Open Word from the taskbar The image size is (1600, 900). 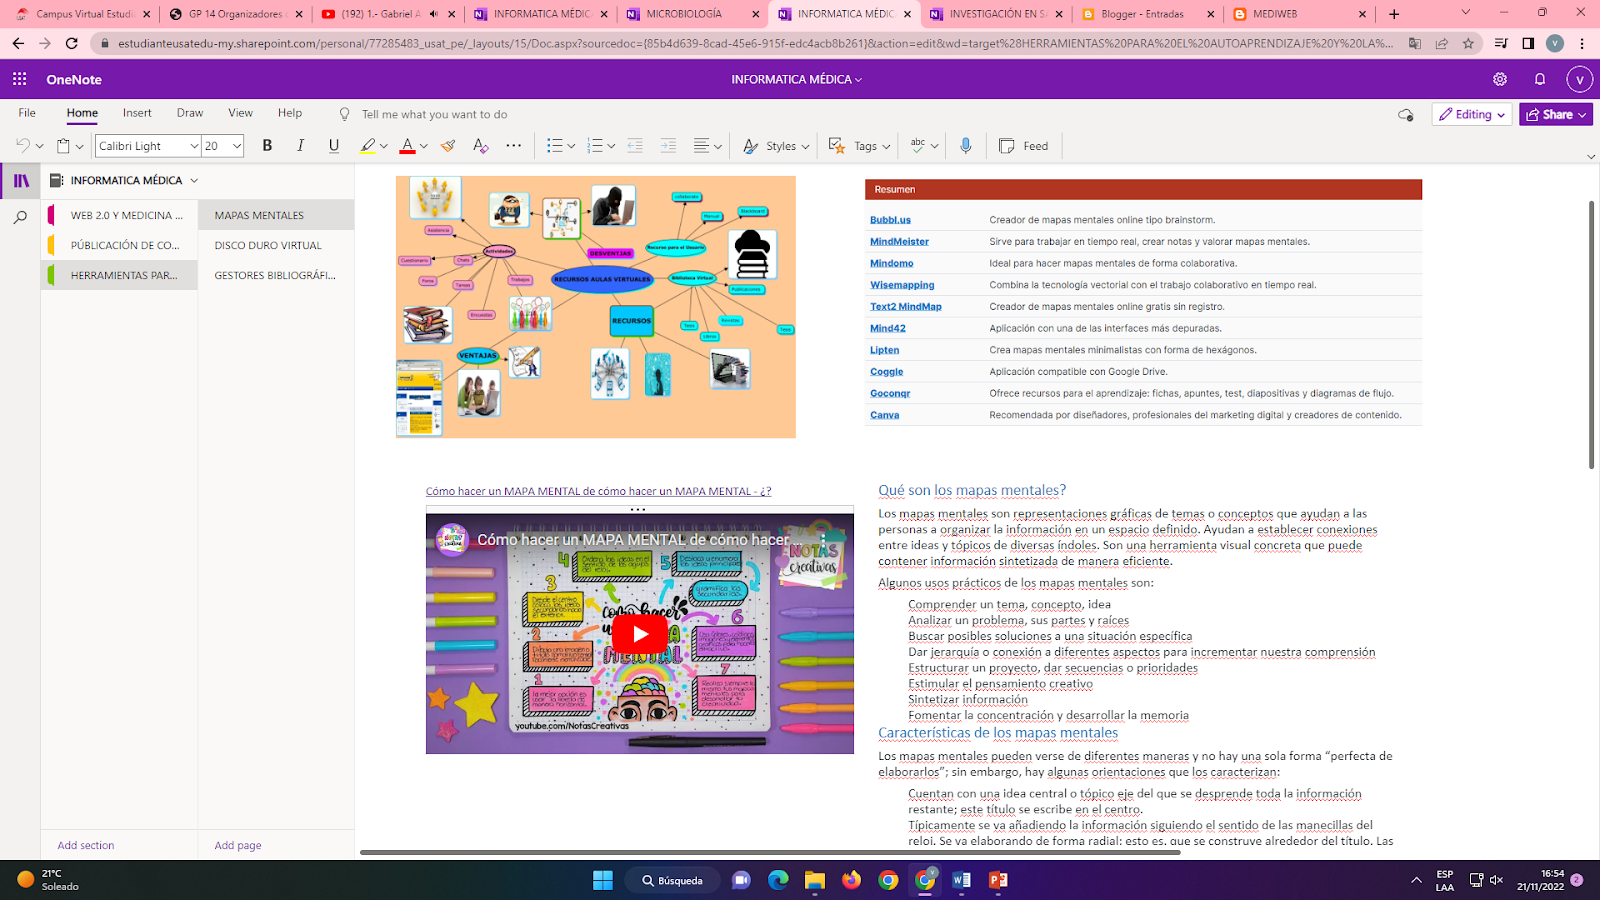(x=962, y=880)
